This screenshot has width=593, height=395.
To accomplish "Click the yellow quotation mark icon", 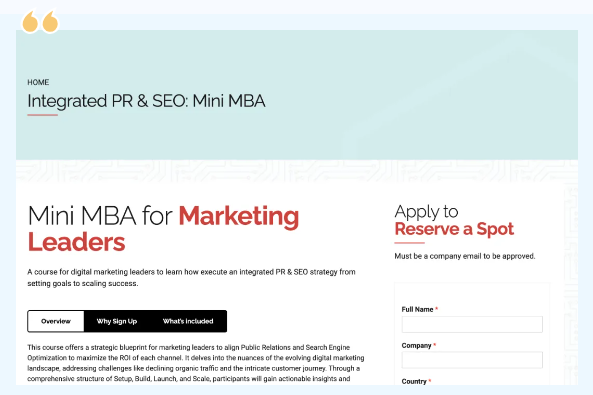I will tap(40, 21).
